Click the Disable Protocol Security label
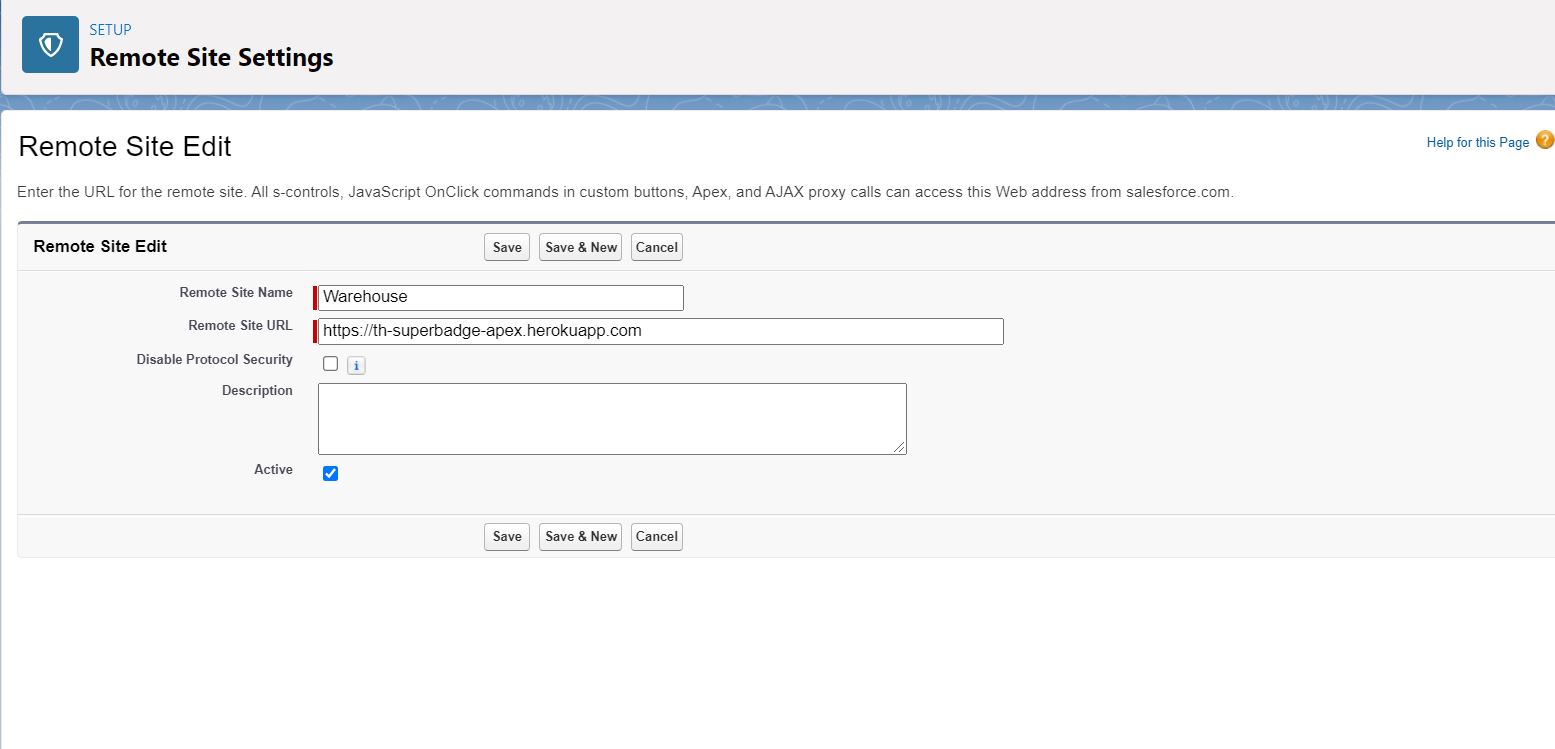The height and width of the screenshot is (749, 1555). click(215, 360)
